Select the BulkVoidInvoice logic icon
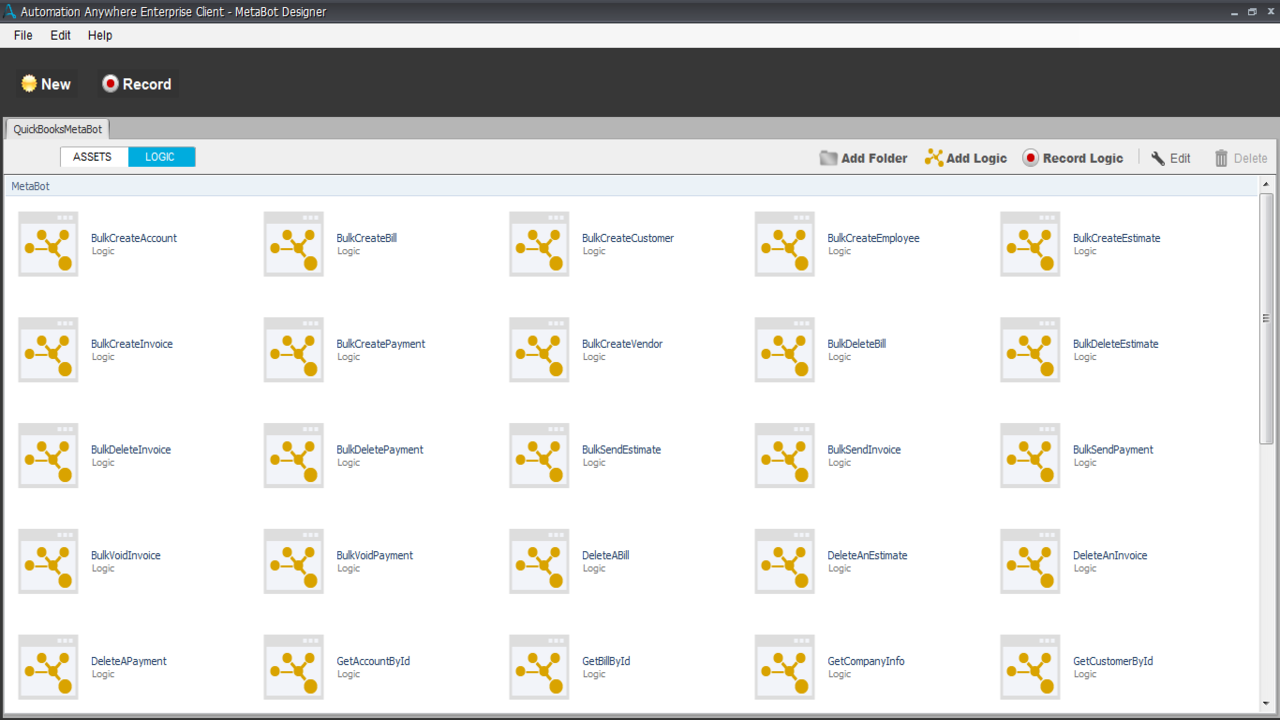The width and height of the screenshot is (1280, 720). (x=48, y=562)
